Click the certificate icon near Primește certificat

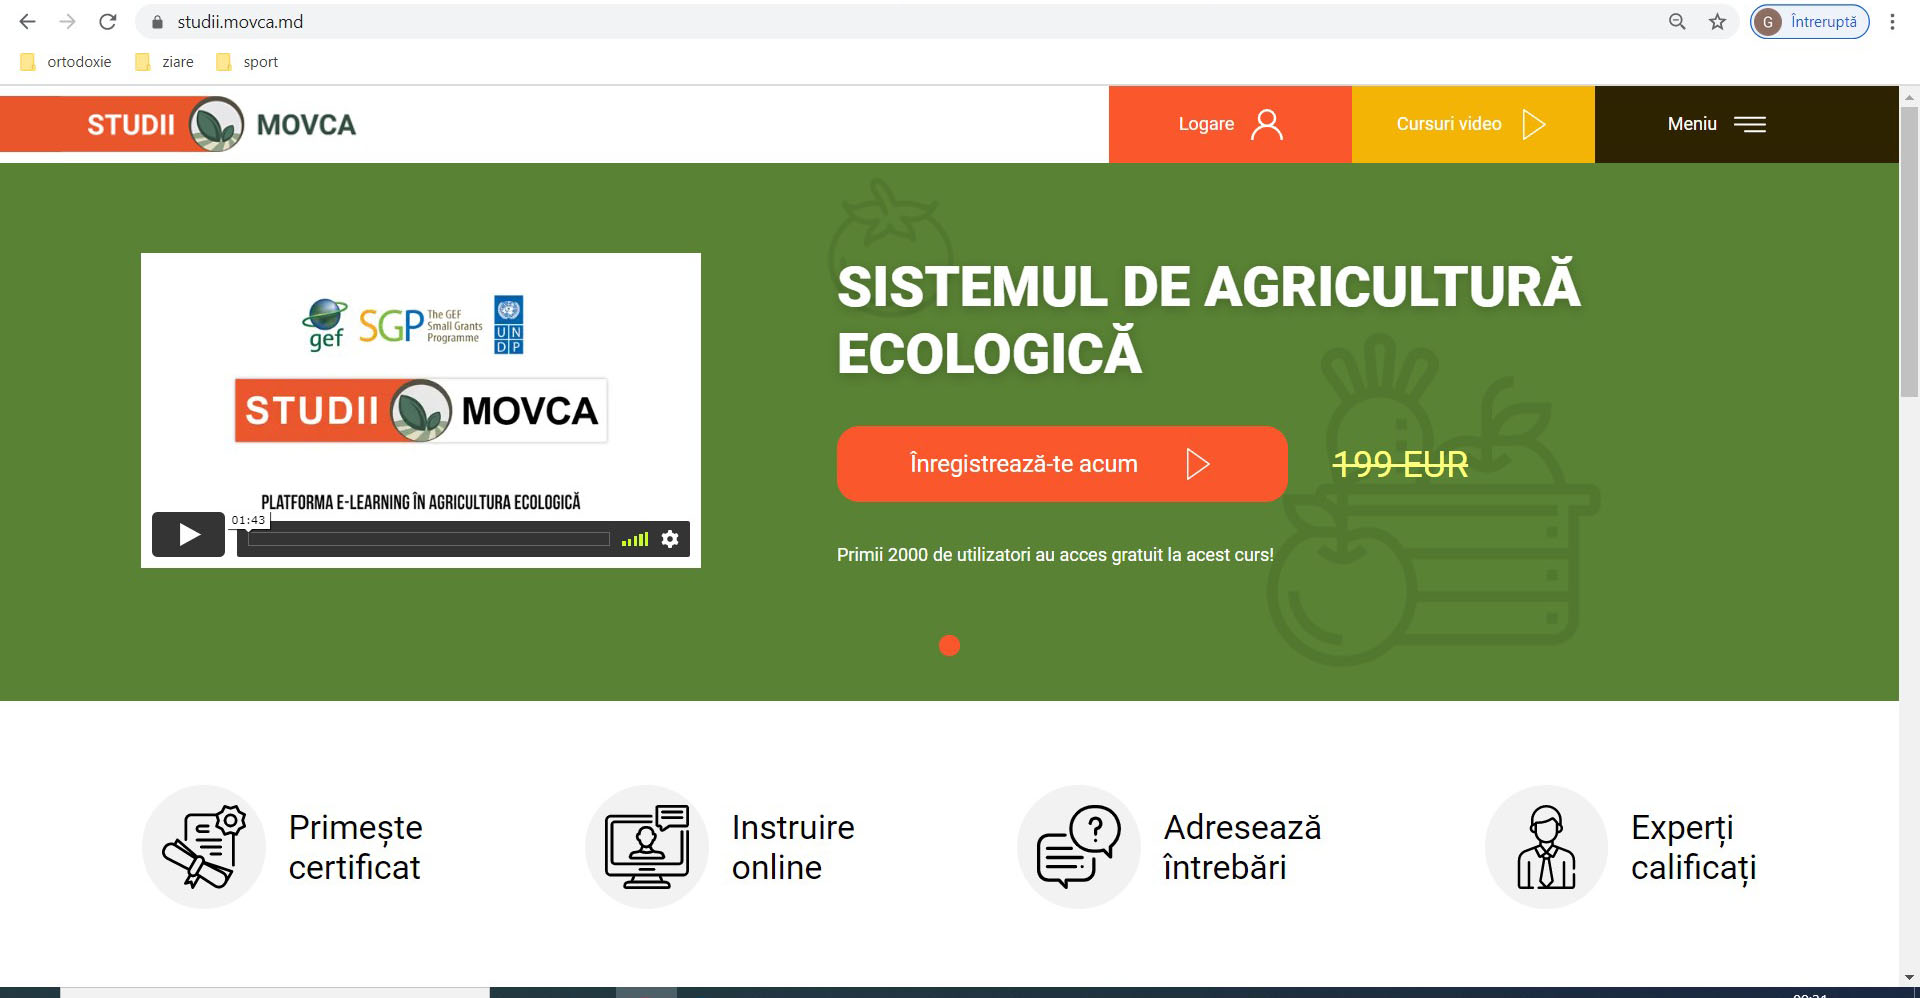click(203, 846)
